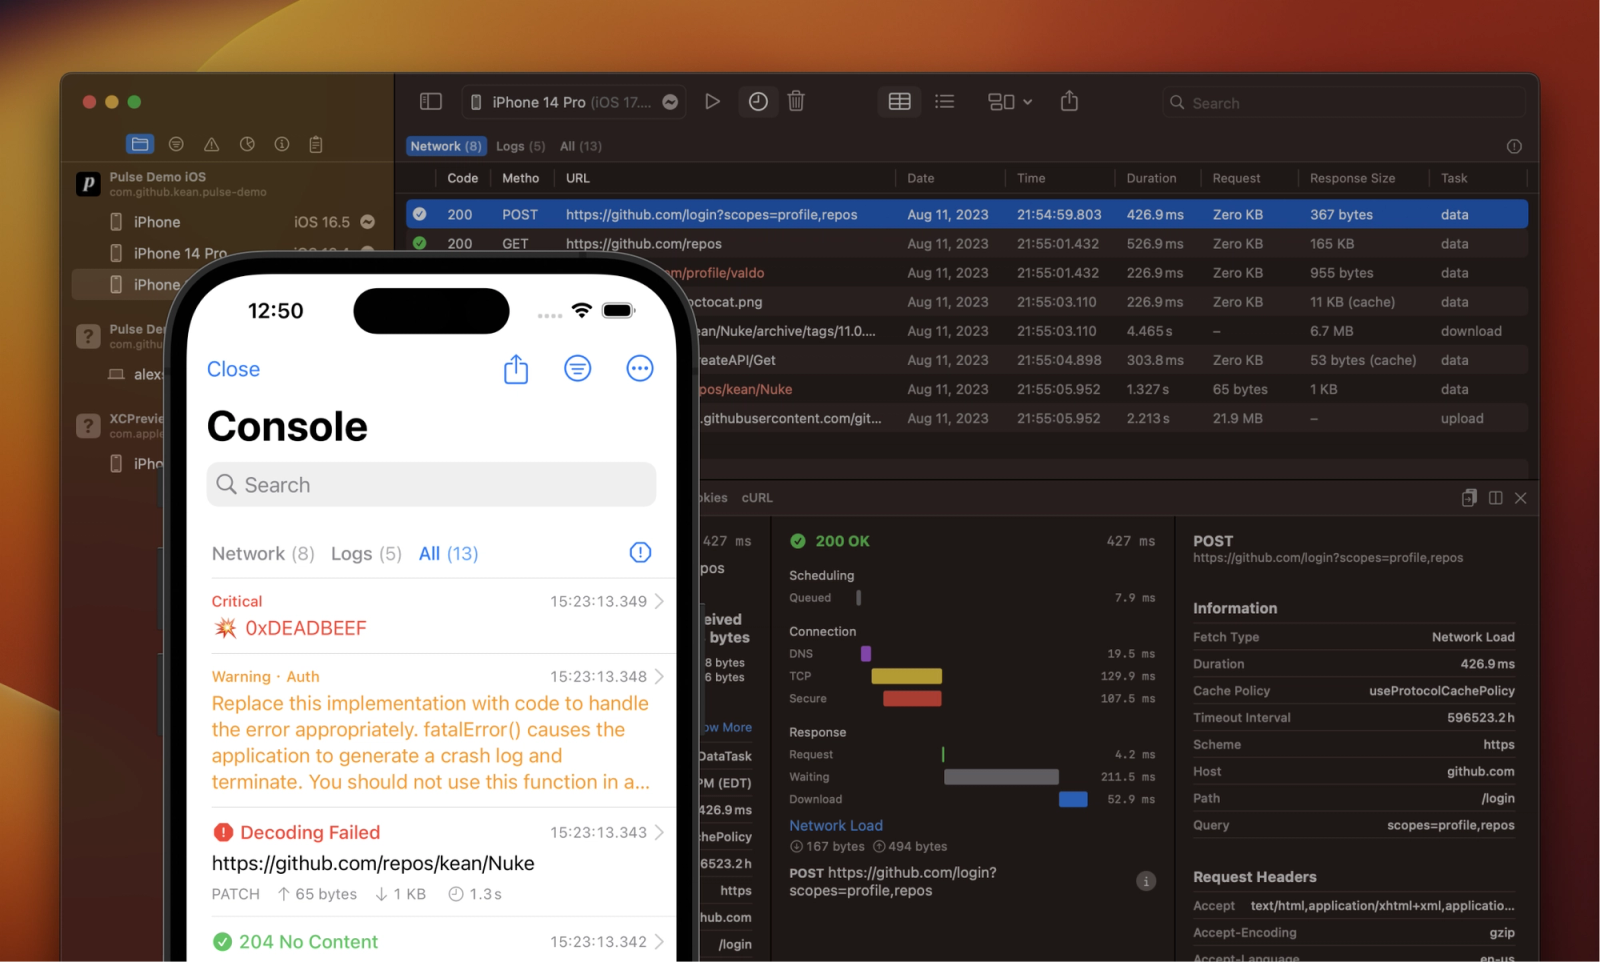The width and height of the screenshot is (1600, 962).
Task: Expand the iOS 16.5 dropdown beside iPhone
Action: 367,222
